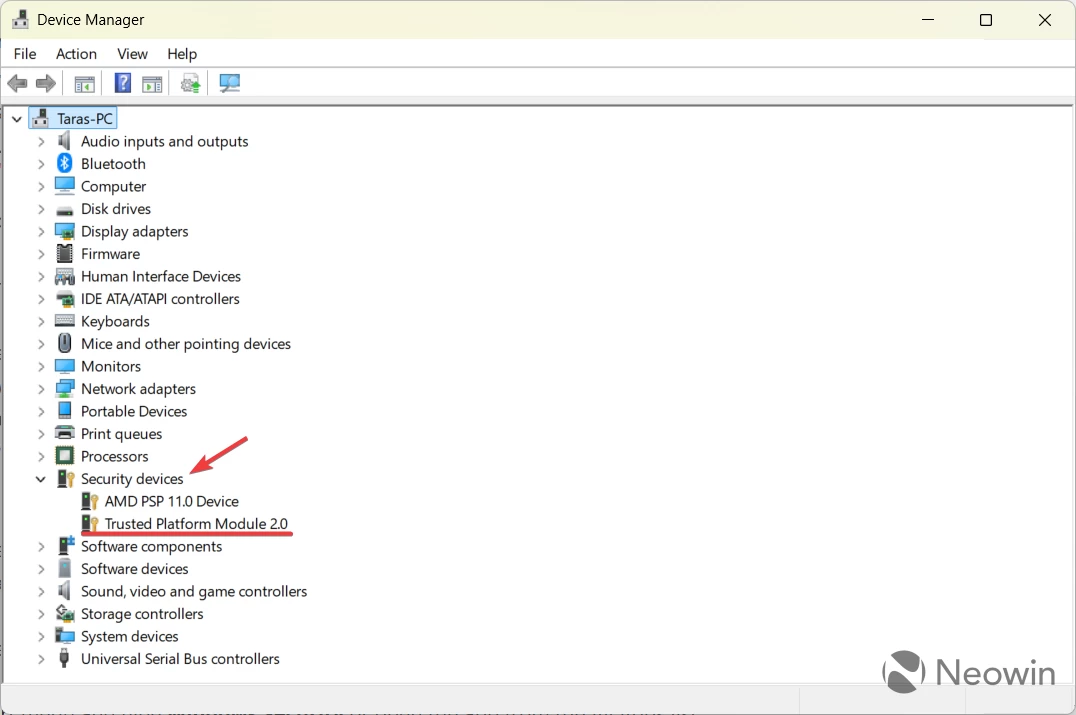Screen dimensions: 1076x715
Task: Click the Bluetooth device icon
Action: click(64, 163)
